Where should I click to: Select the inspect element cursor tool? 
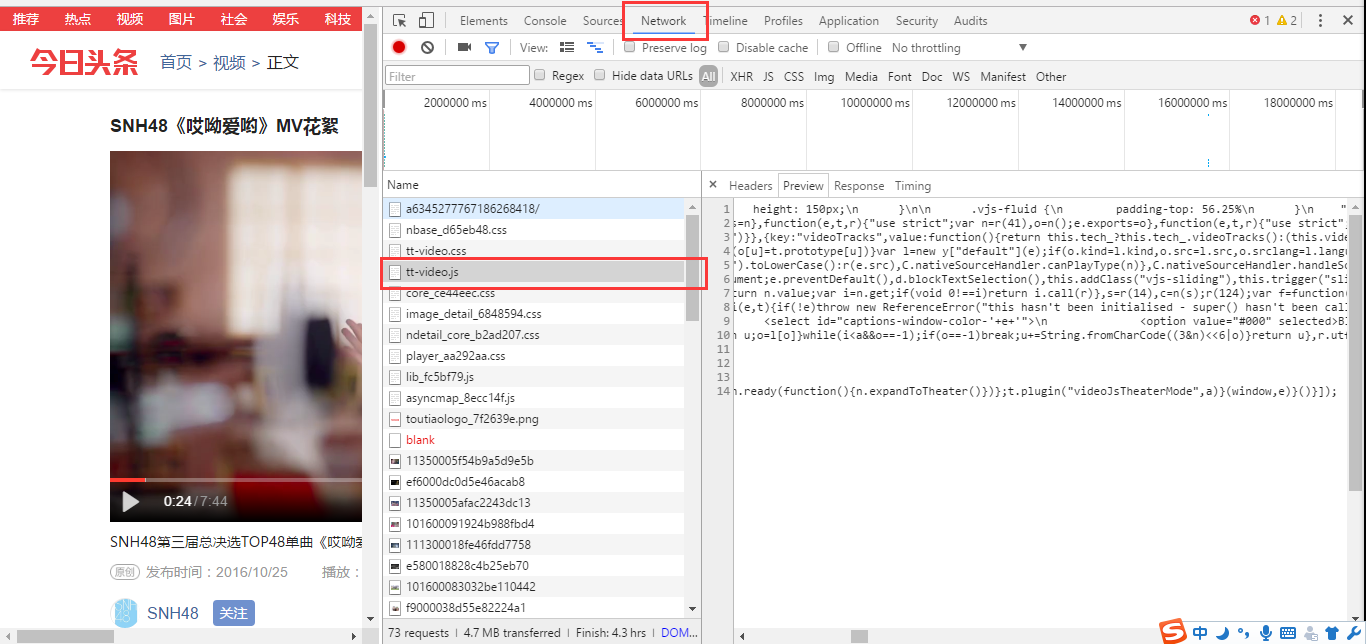(x=401, y=21)
